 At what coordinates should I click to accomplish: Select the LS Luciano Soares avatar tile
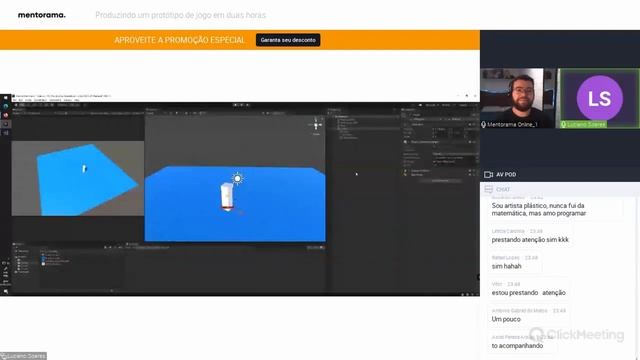pos(599,98)
